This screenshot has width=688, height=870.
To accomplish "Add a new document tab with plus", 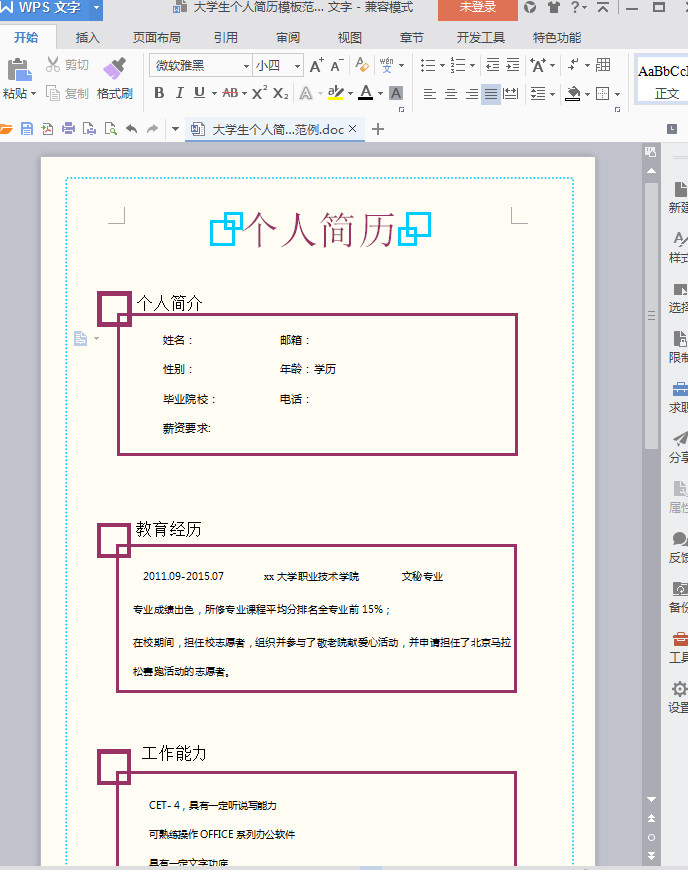I will point(378,129).
